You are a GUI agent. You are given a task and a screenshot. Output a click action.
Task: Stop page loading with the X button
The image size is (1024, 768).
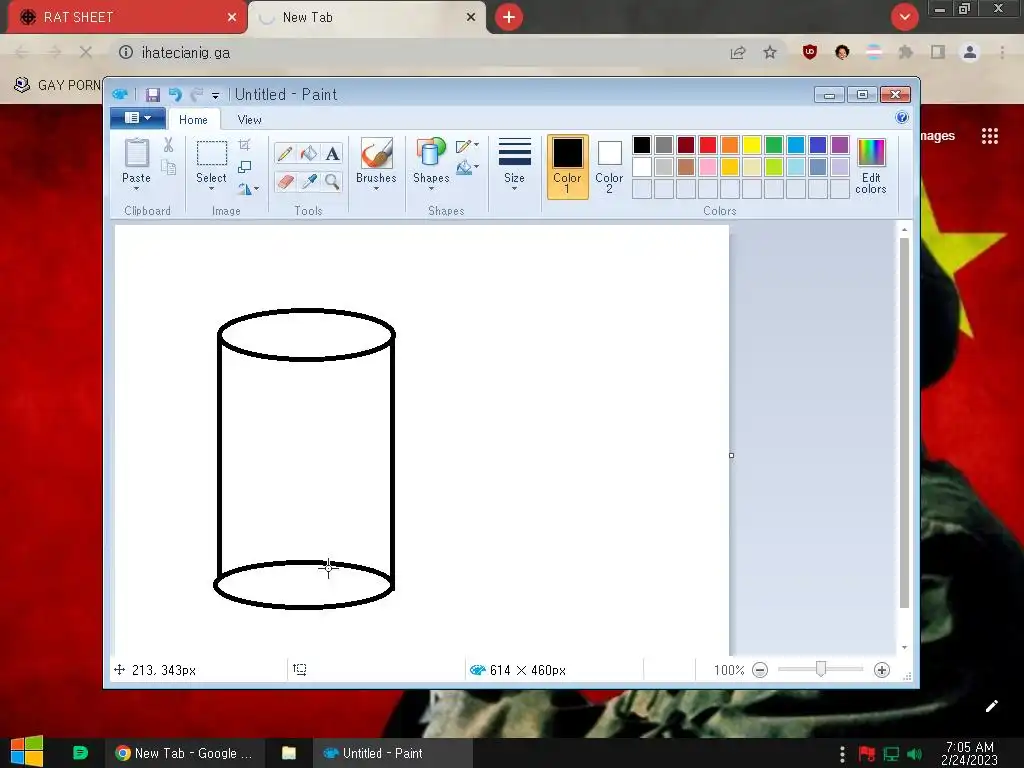pyautogui.click(x=86, y=52)
